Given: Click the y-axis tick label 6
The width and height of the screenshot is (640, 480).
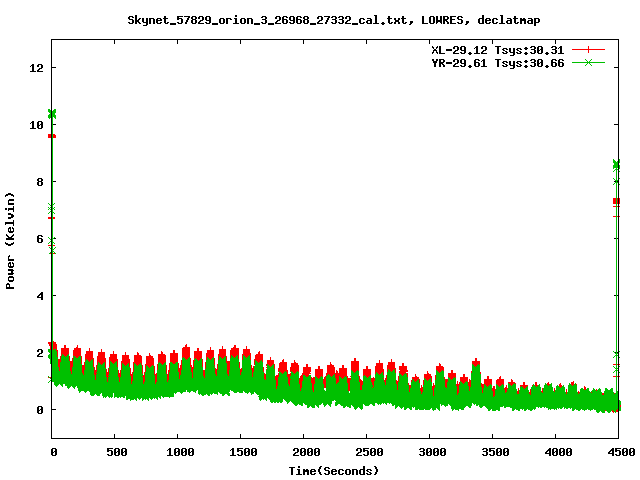Looking at the screenshot, I should click(40, 239).
